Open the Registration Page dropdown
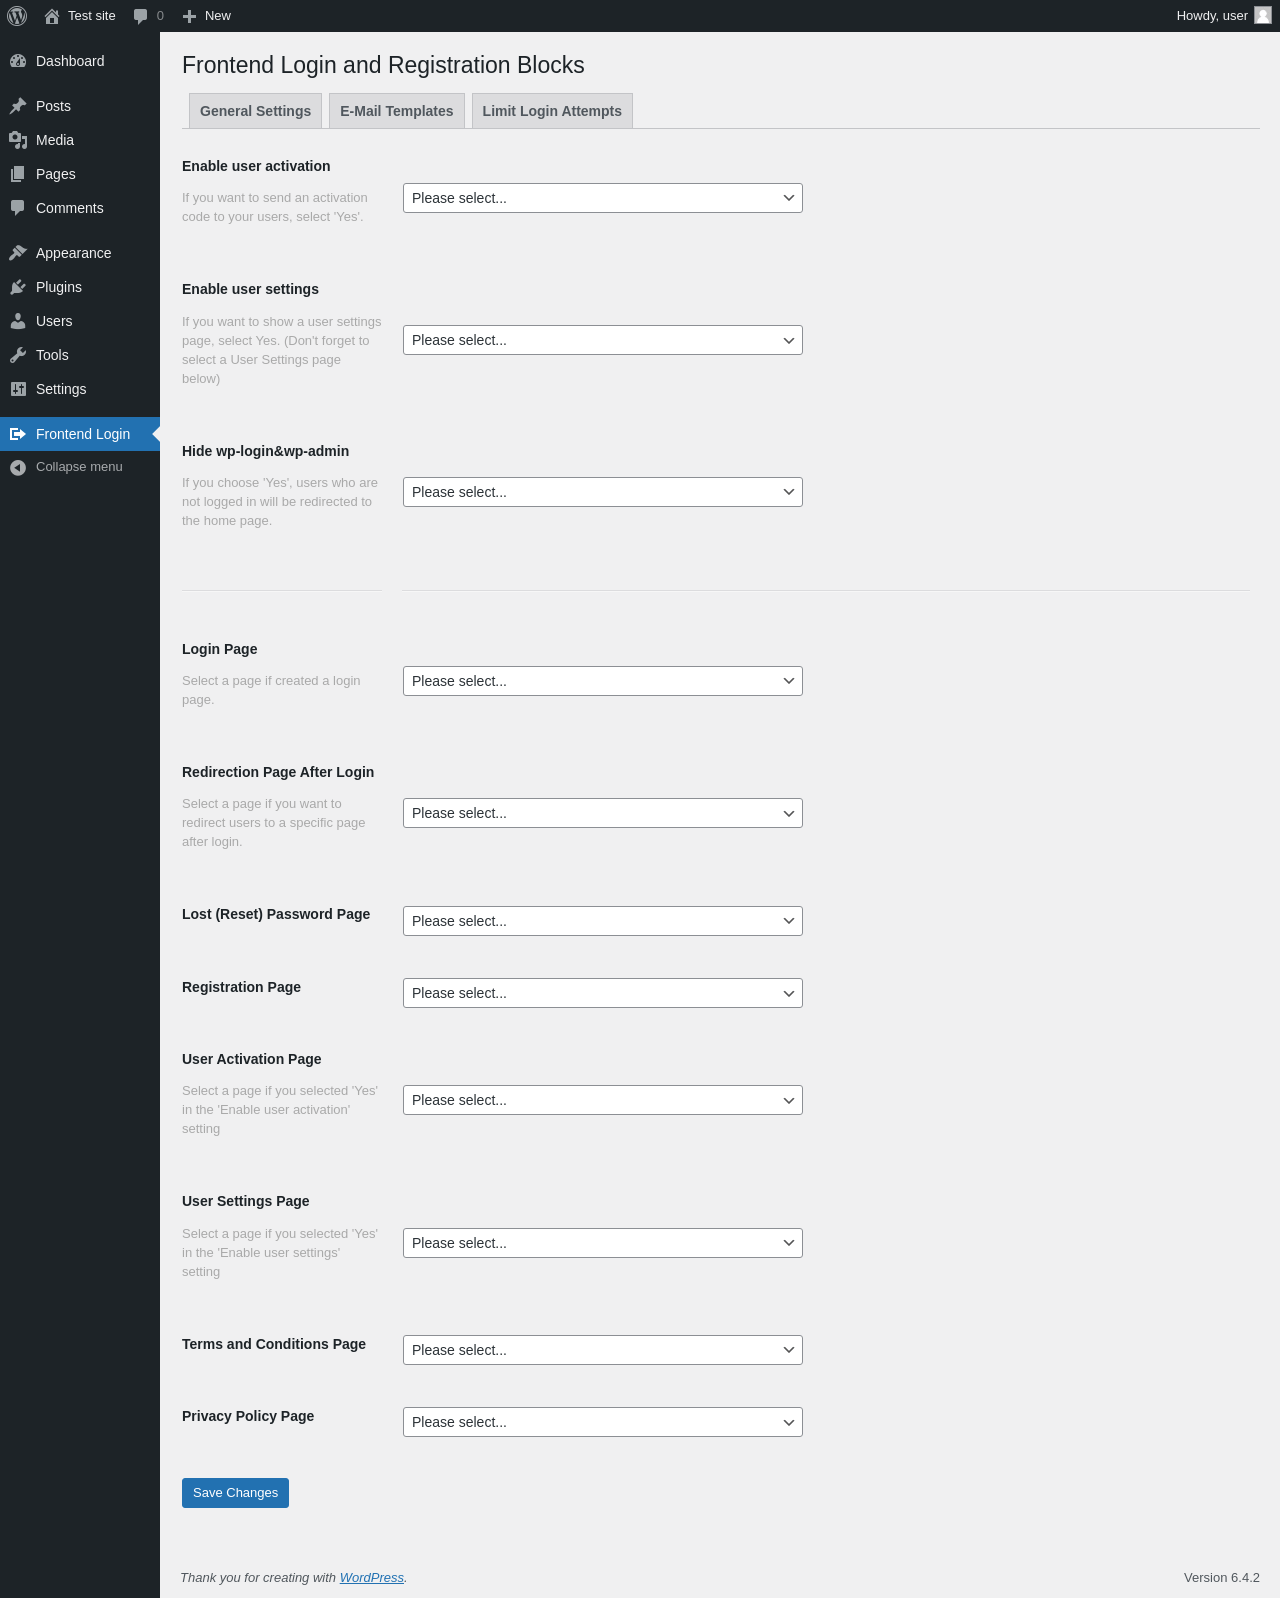Screen dimensions: 1280x1598 pyautogui.click(x=603, y=993)
